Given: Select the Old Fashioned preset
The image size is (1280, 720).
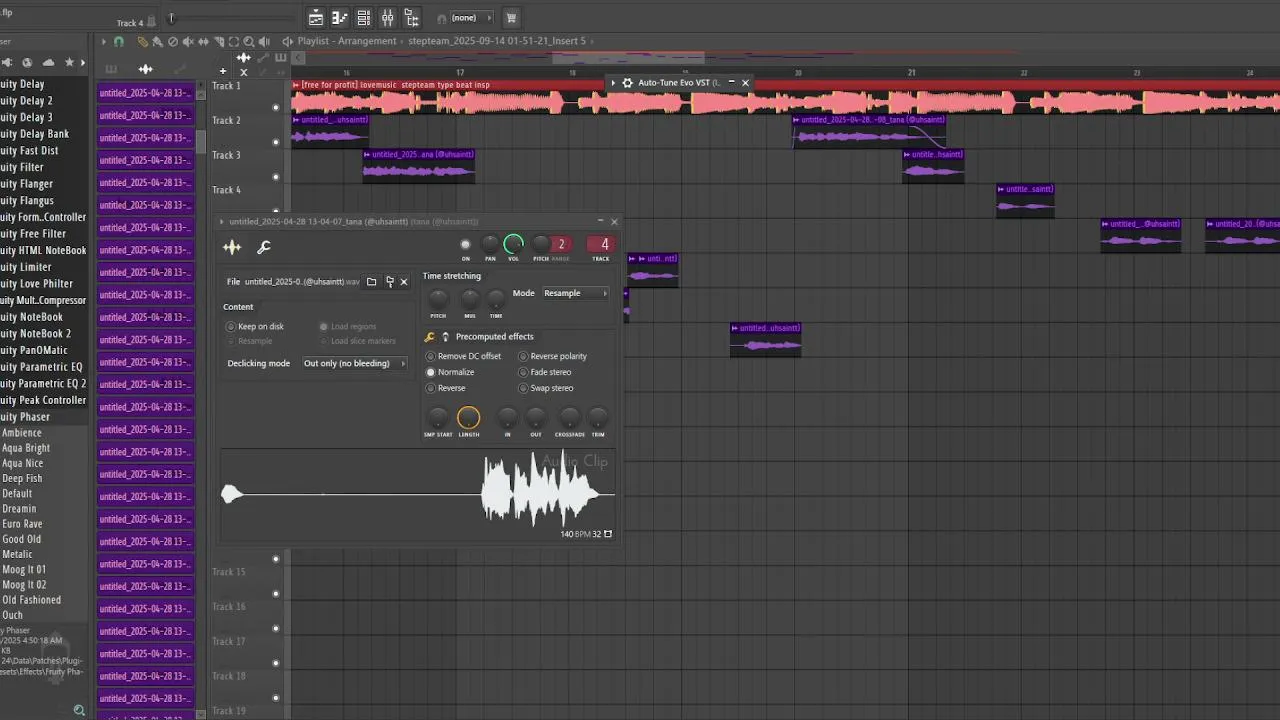Looking at the screenshot, I should (31, 600).
